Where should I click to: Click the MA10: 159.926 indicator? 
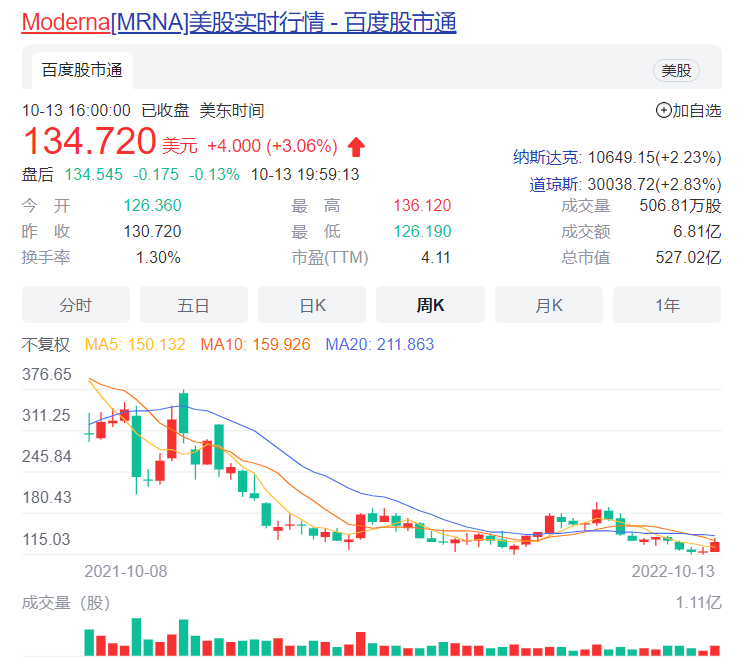coord(255,344)
